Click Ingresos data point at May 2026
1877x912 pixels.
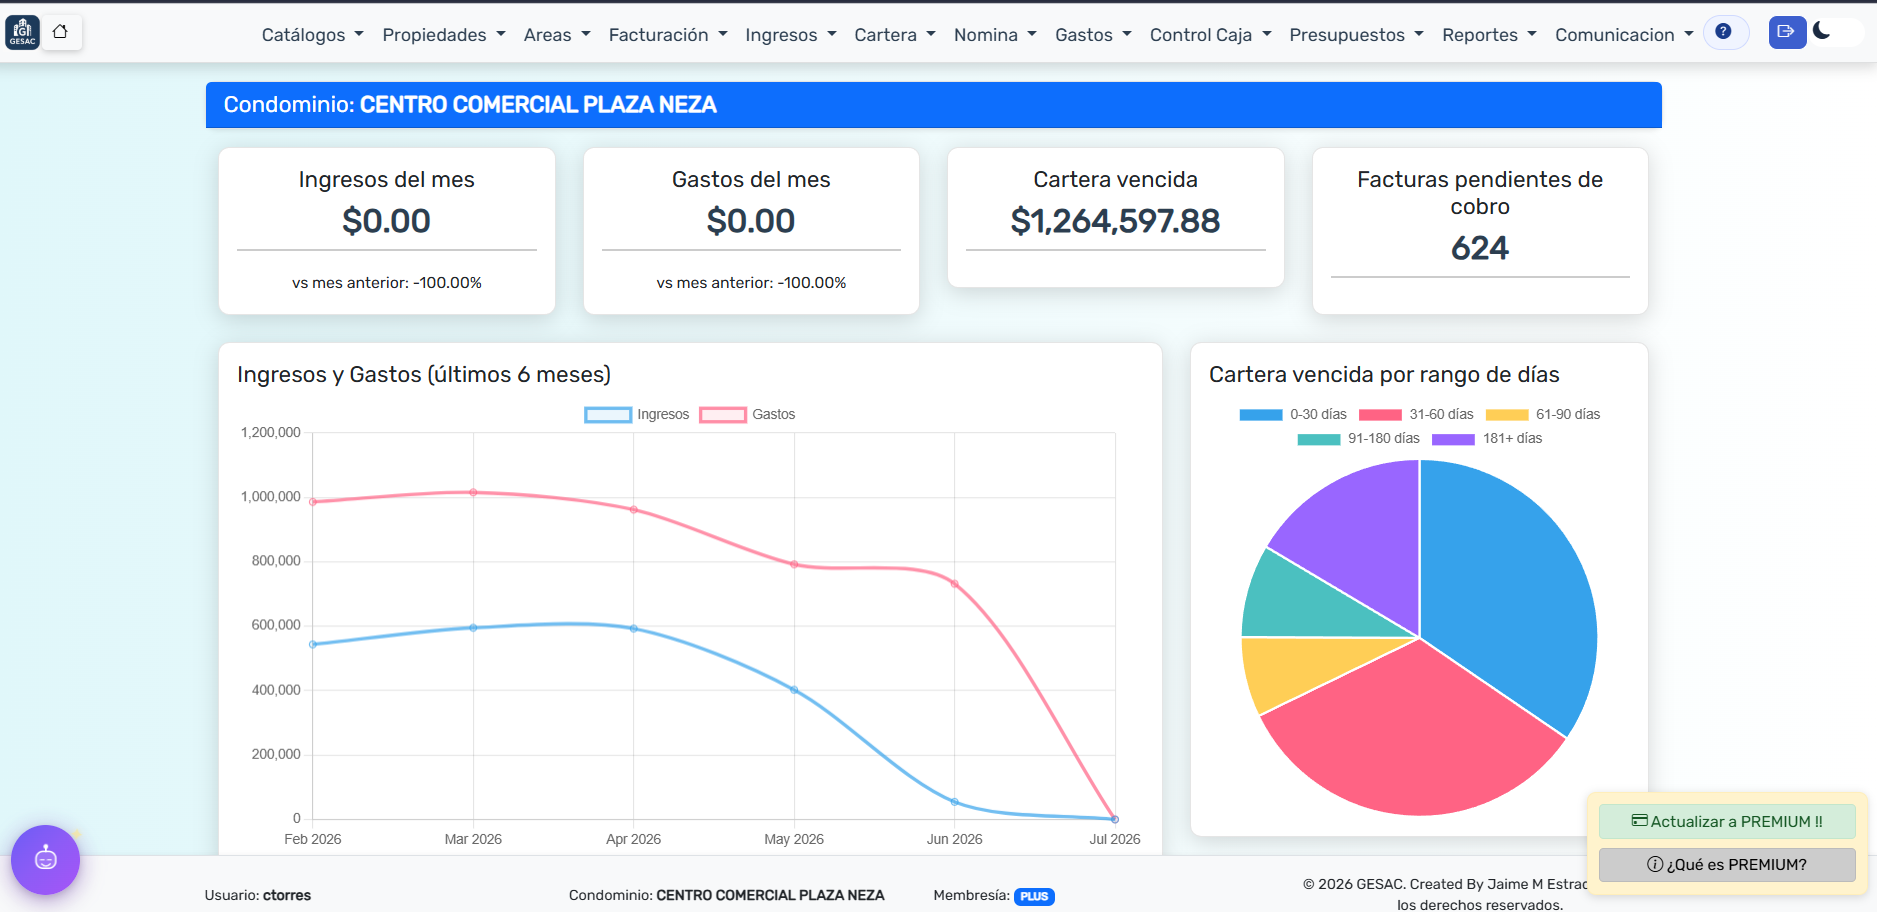coord(794,690)
